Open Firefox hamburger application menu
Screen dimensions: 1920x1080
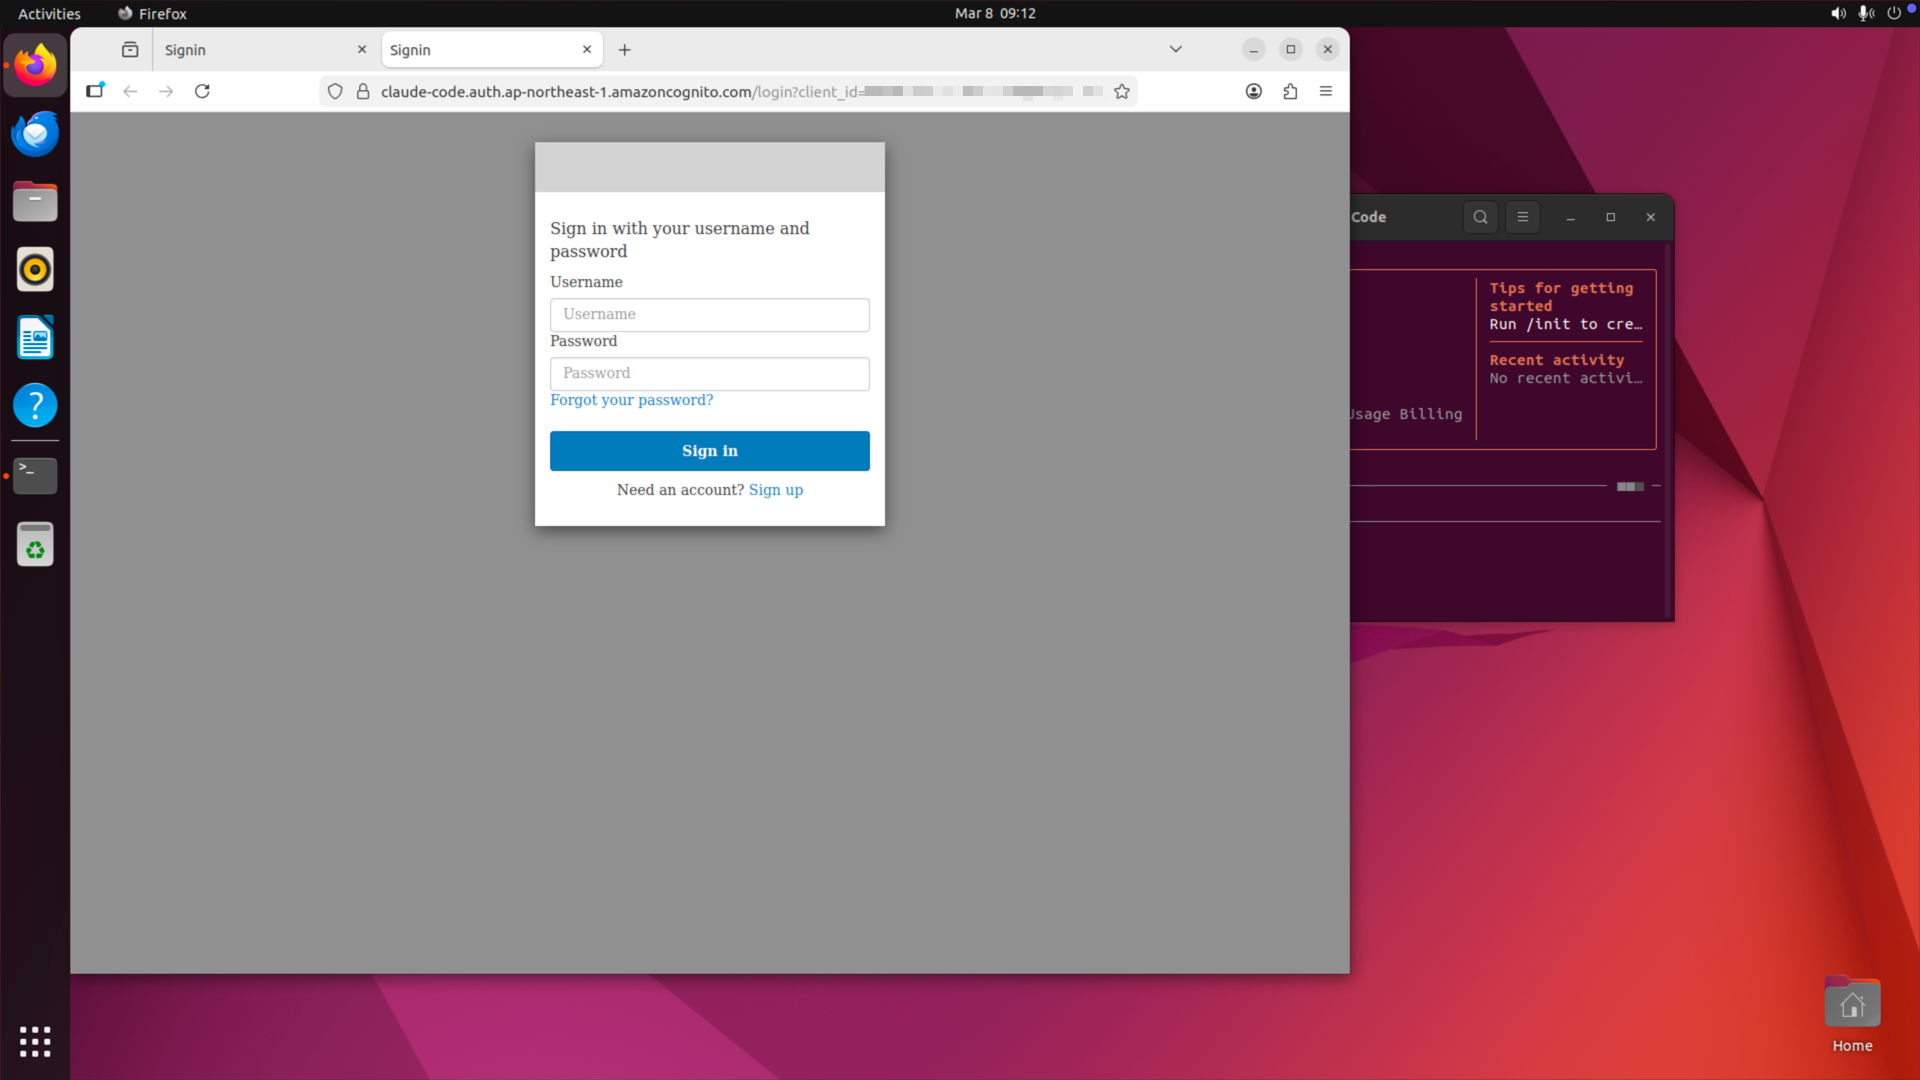pos(1326,91)
